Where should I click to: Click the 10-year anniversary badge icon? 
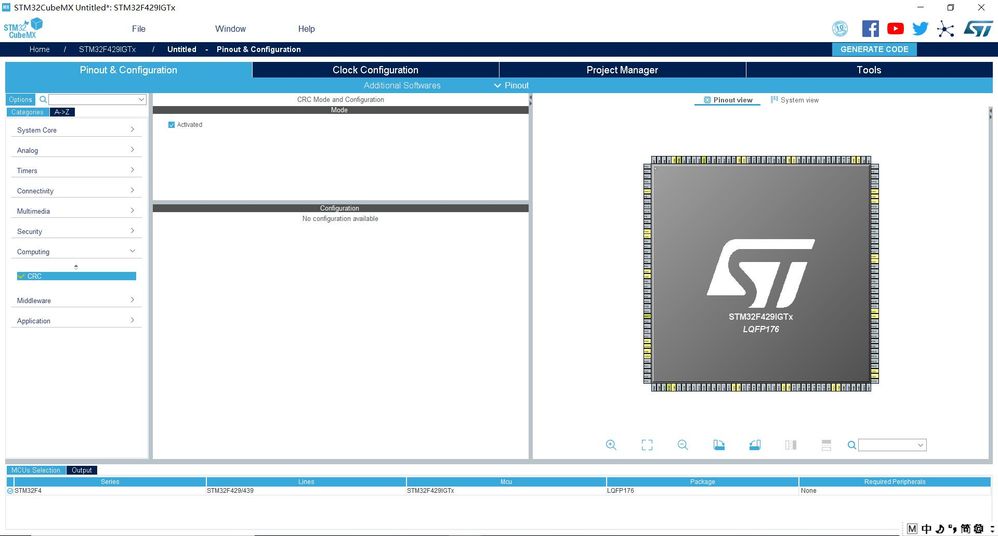coord(840,29)
